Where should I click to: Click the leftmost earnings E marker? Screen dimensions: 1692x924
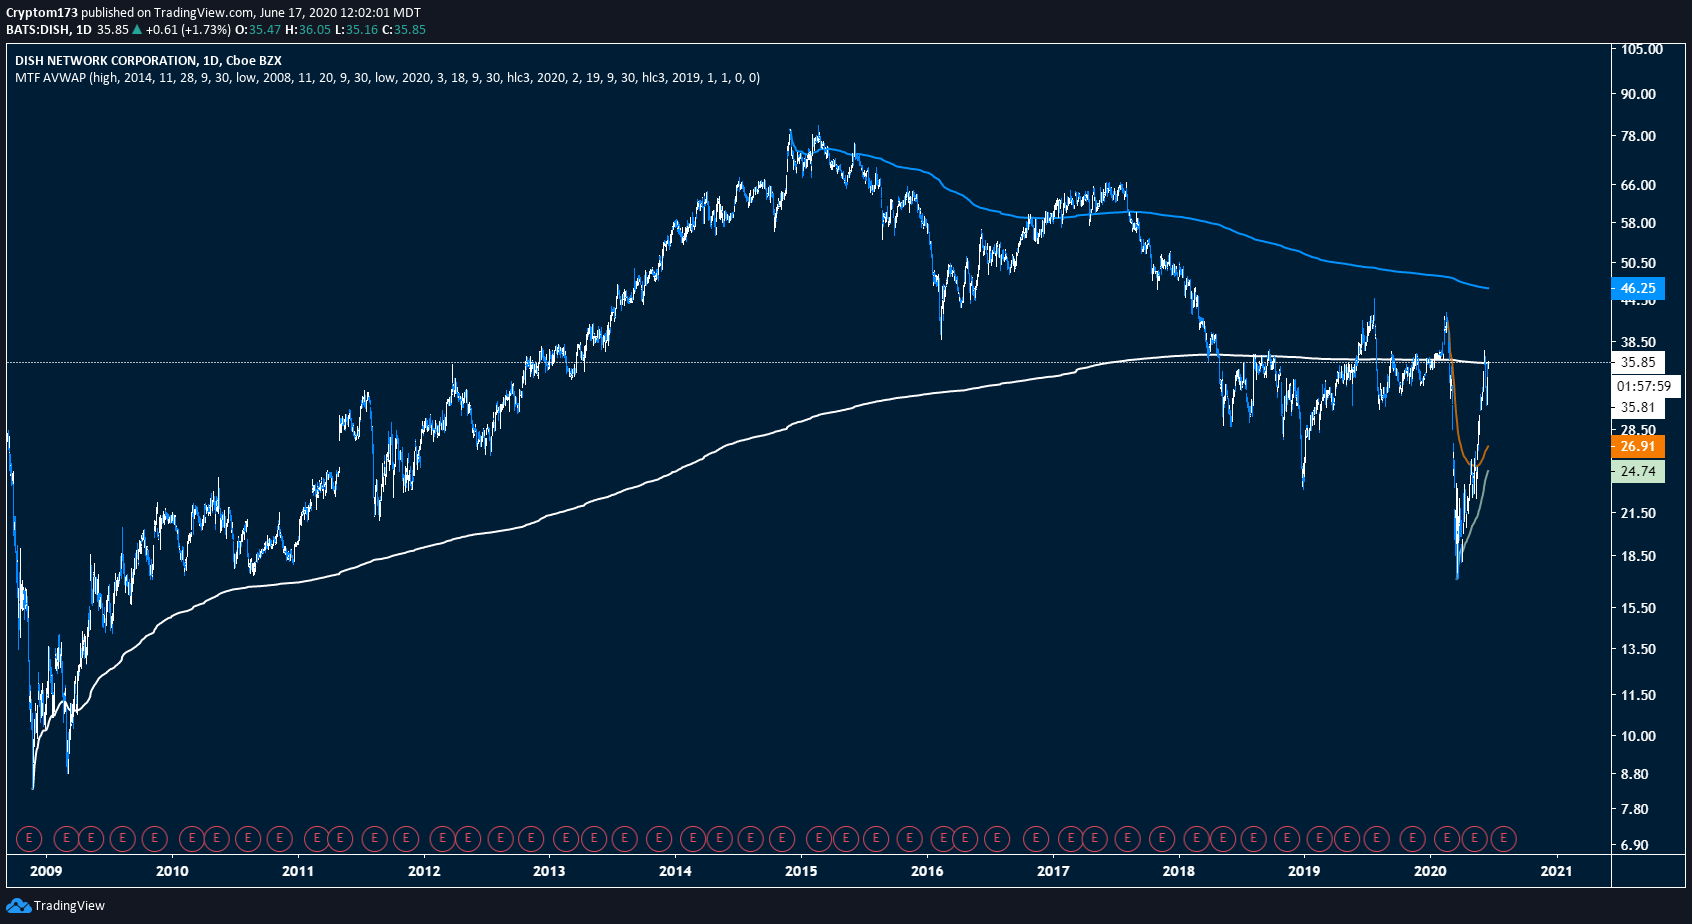point(30,838)
